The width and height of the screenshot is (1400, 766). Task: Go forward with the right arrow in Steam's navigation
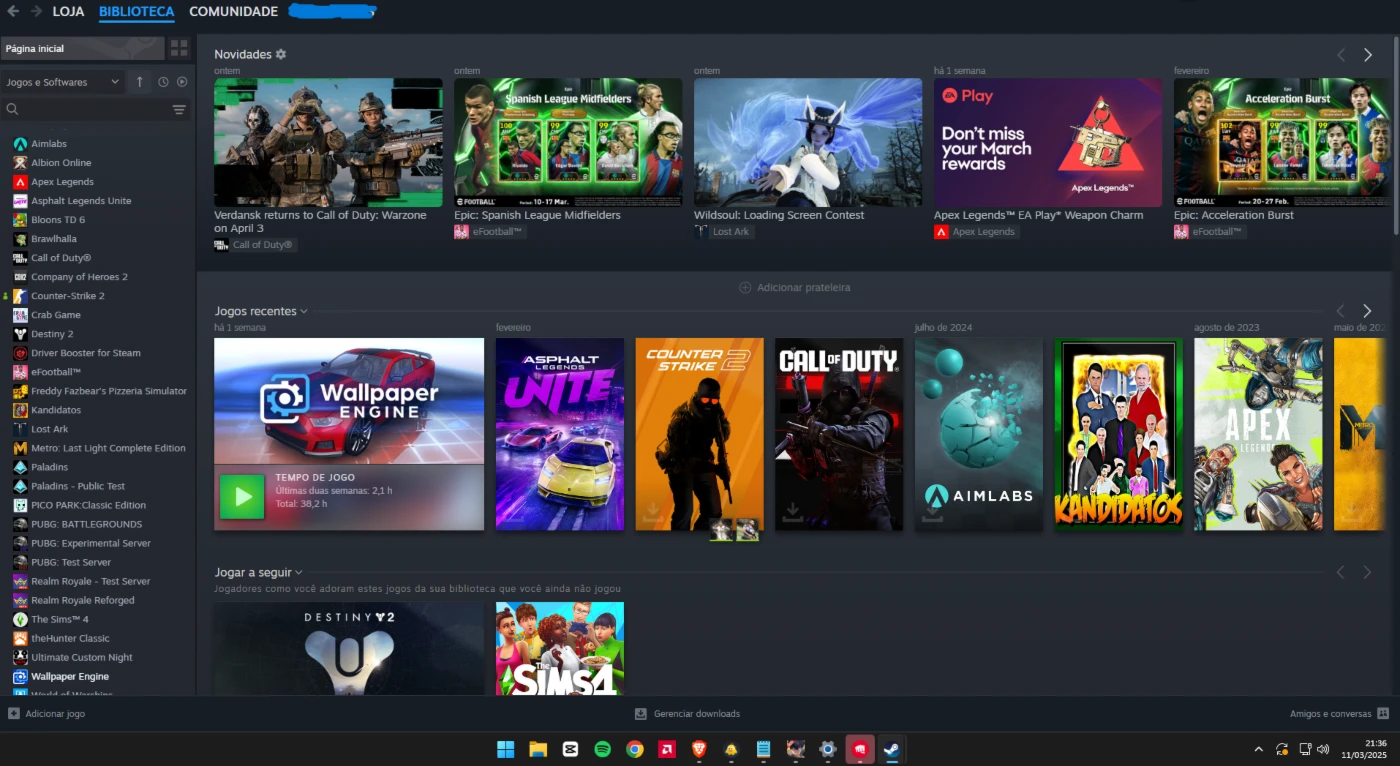(x=36, y=11)
